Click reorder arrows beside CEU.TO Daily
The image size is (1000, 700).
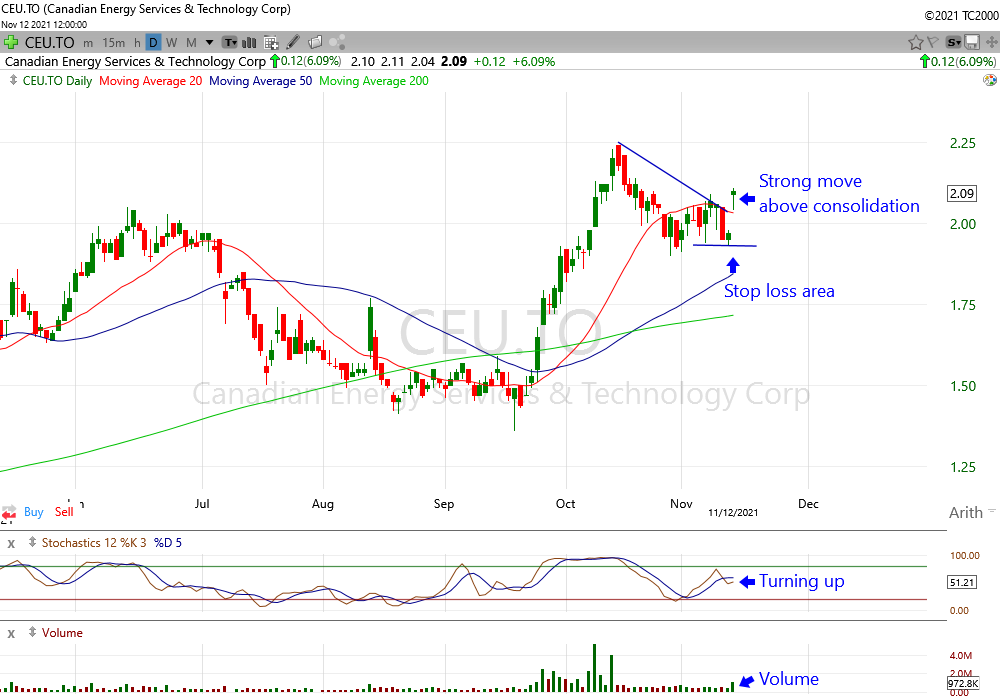point(13,80)
